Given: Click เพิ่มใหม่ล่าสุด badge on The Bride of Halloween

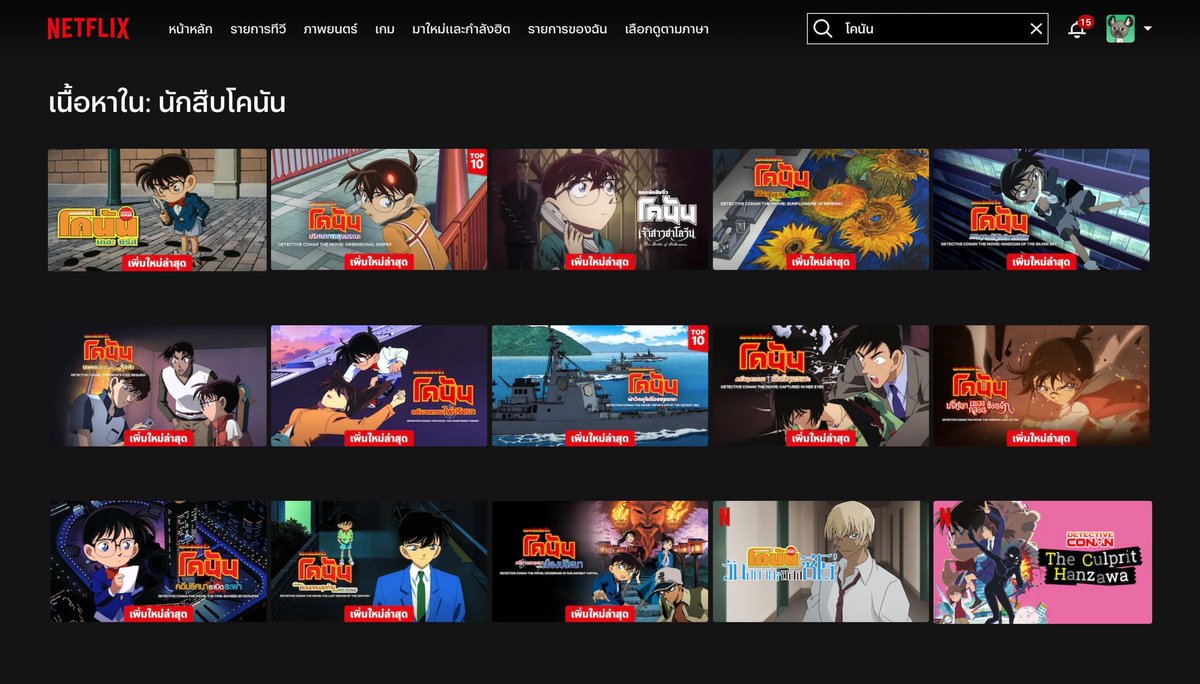Looking at the screenshot, I should point(600,262).
